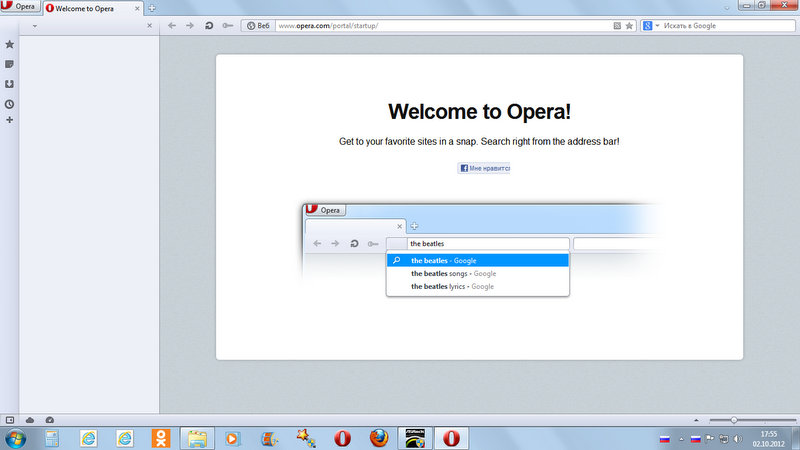Click the Facebook Мне нравится button
This screenshot has height=450, width=800.
pyautogui.click(x=484, y=168)
